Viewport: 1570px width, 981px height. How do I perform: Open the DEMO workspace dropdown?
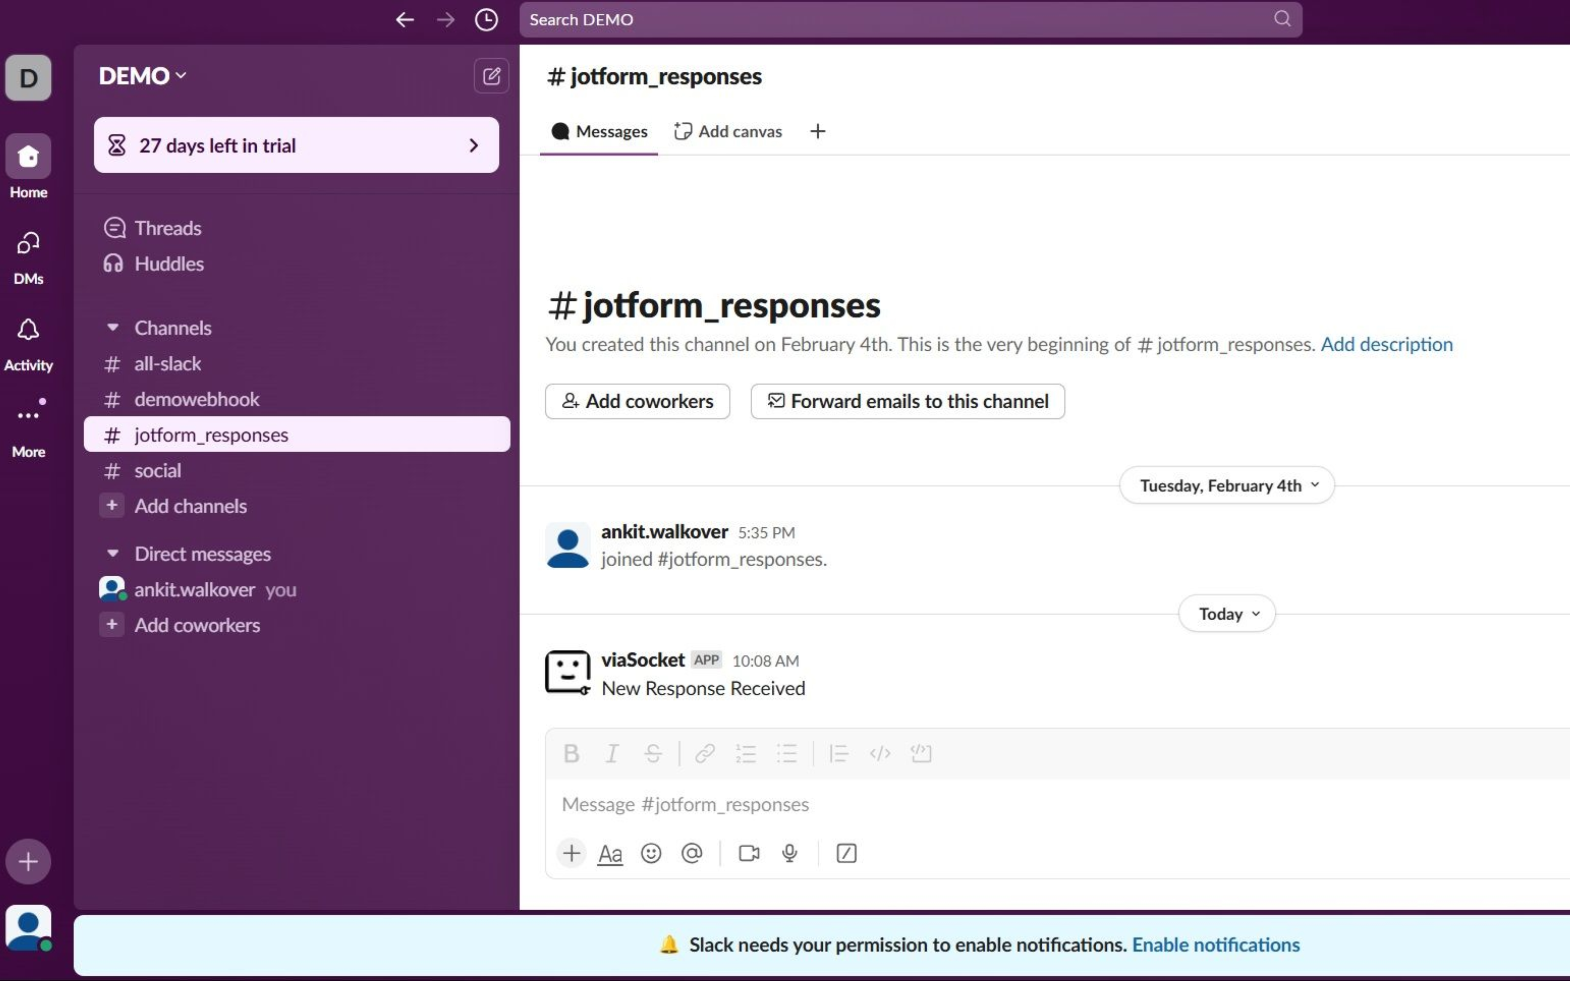pos(142,76)
